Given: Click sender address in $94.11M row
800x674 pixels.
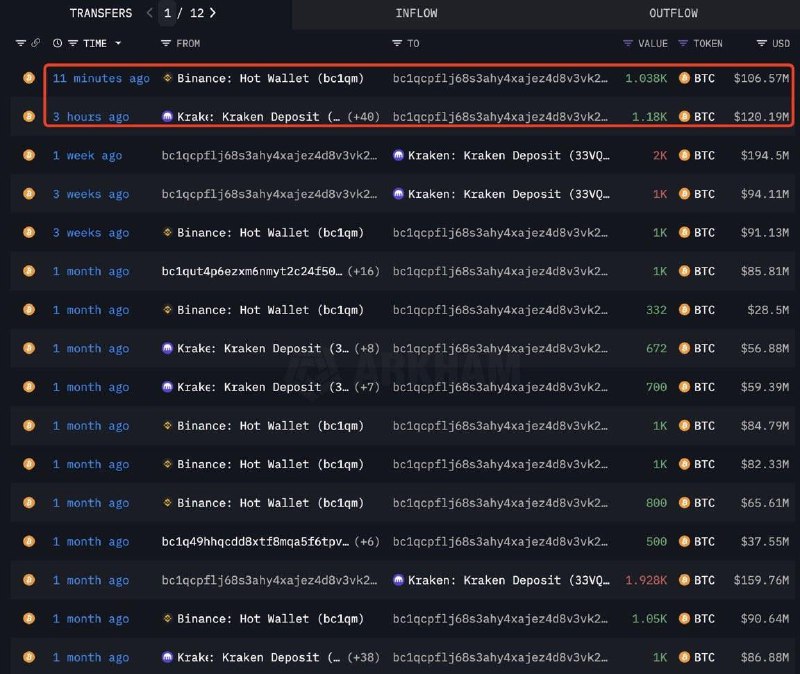Looking at the screenshot, I should pos(269,194).
